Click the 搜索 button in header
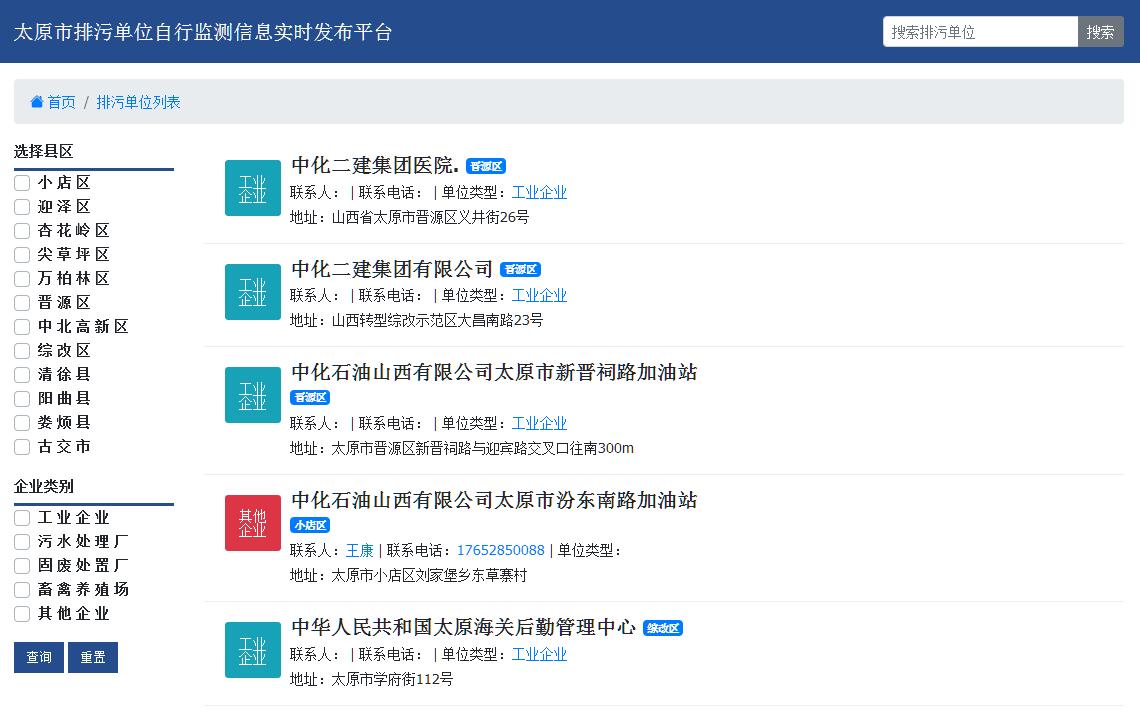Viewport: 1140px width, 718px height. pyautogui.click(x=1100, y=32)
